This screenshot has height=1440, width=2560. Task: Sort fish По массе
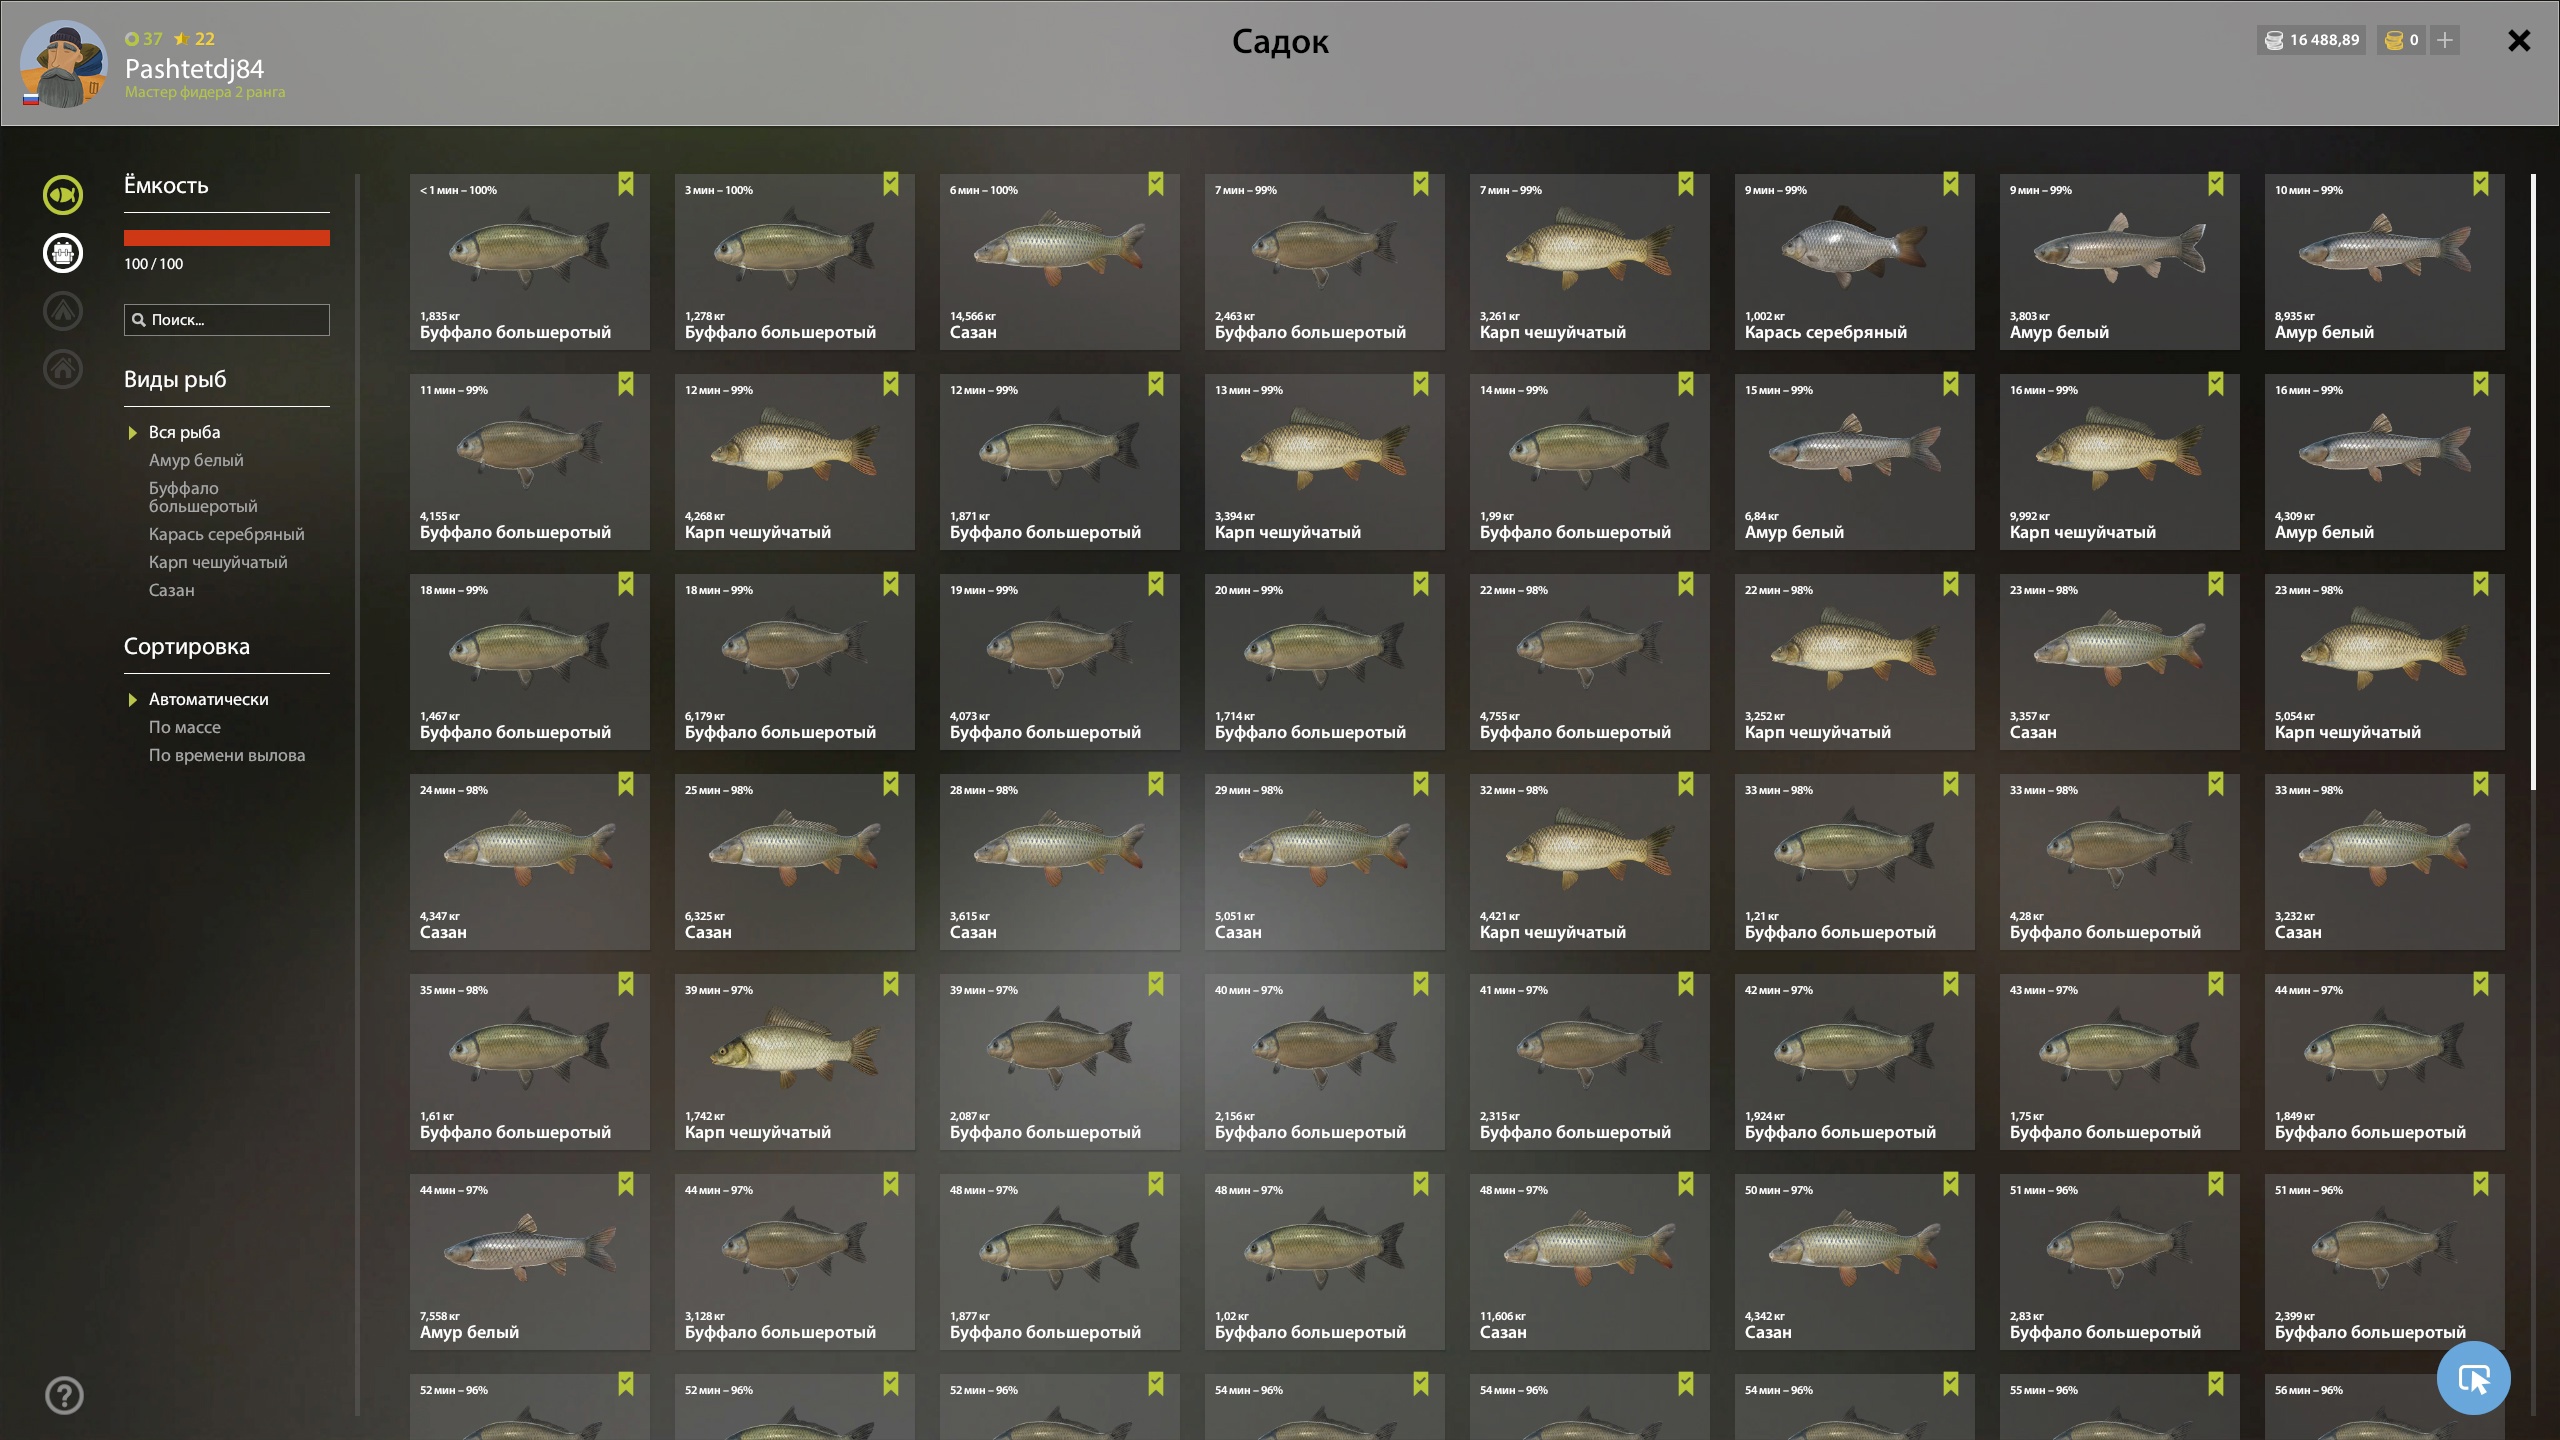click(x=185, y=727)
